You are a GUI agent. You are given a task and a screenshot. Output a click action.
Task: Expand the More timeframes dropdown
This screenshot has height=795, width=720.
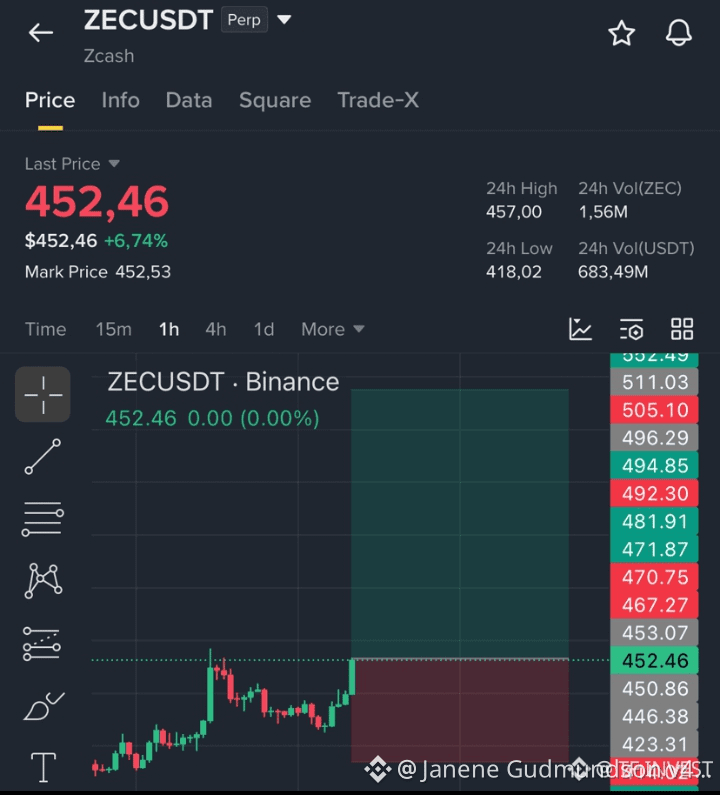(333, 330)
